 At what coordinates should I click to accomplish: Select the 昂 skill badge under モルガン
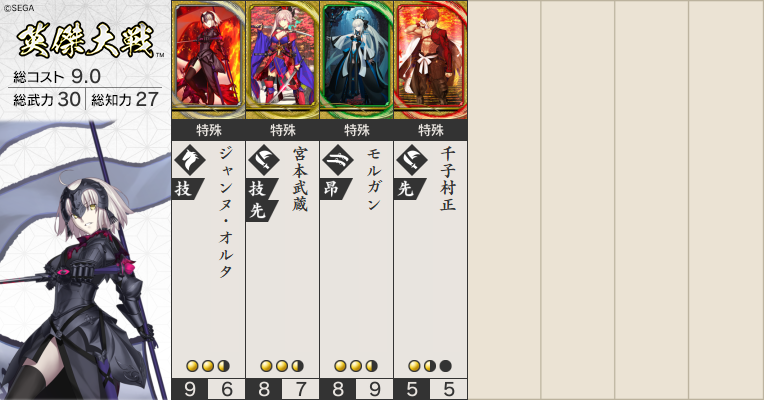[335, 189]
